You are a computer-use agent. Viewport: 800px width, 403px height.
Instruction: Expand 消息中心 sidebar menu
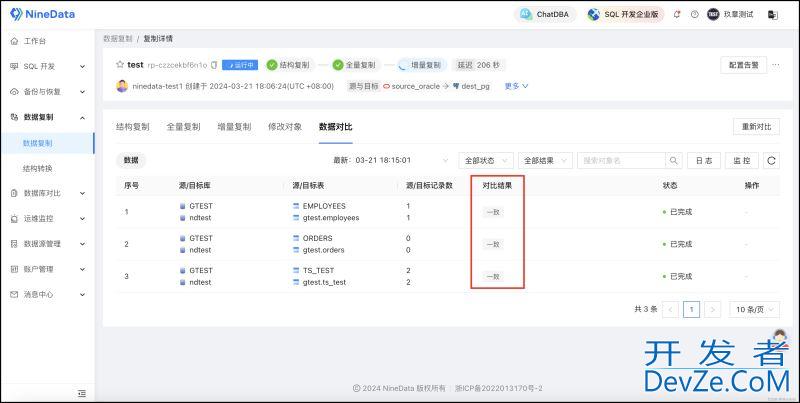(48, 294)
